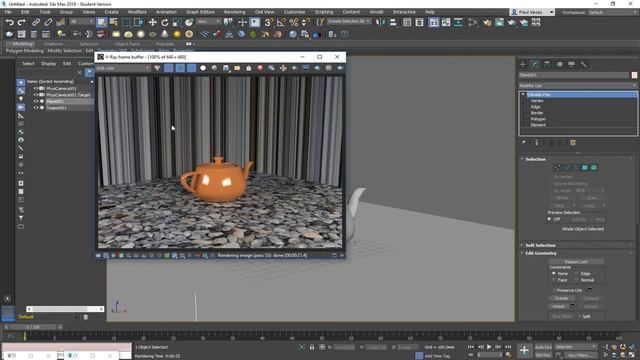Click the Plane001 object color swatch
Viewport: 640px width, 360px height.
click(x=634, y=75)
